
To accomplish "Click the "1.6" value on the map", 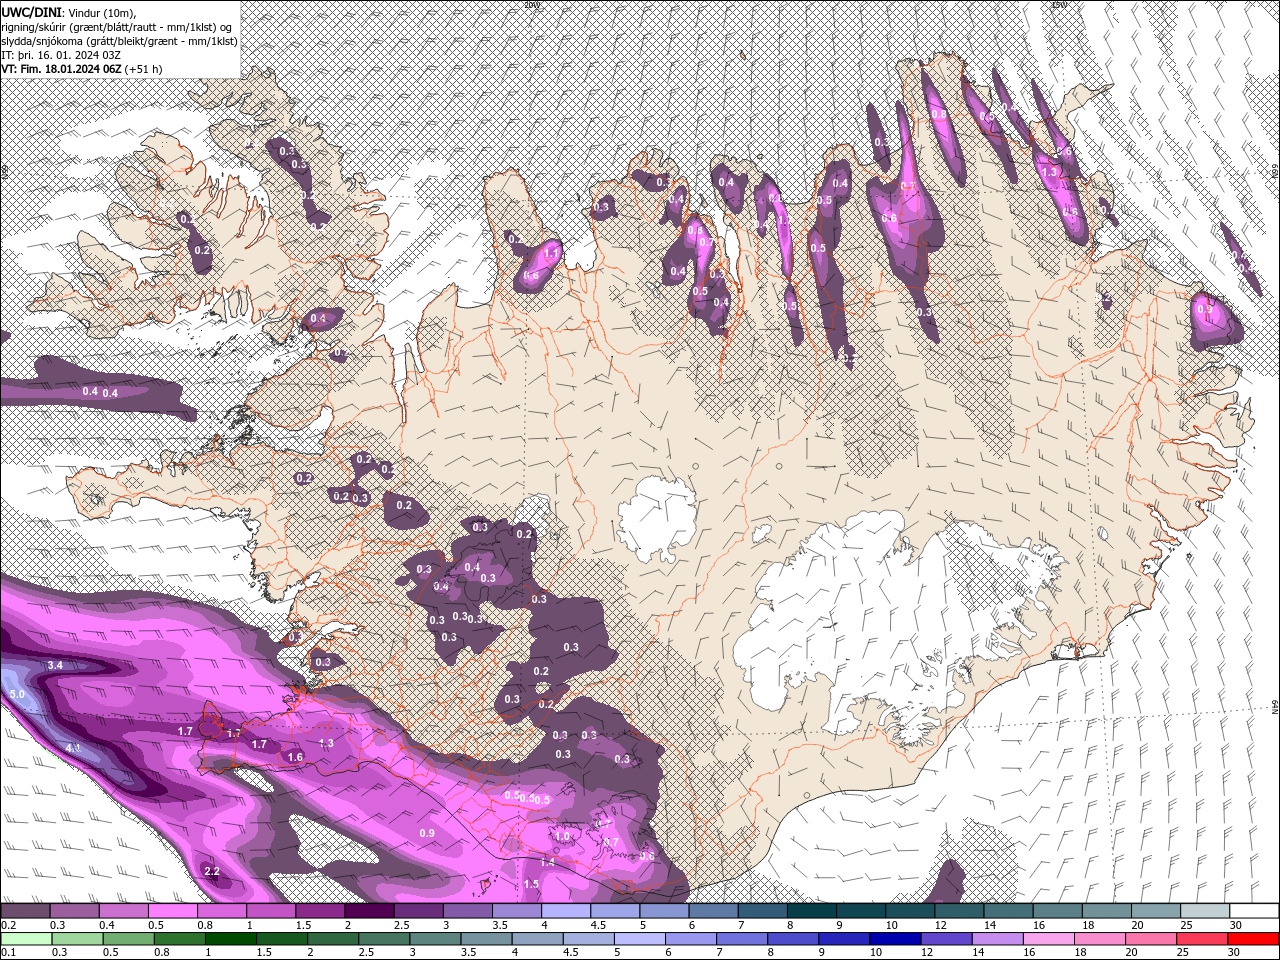I will point(295,758).
